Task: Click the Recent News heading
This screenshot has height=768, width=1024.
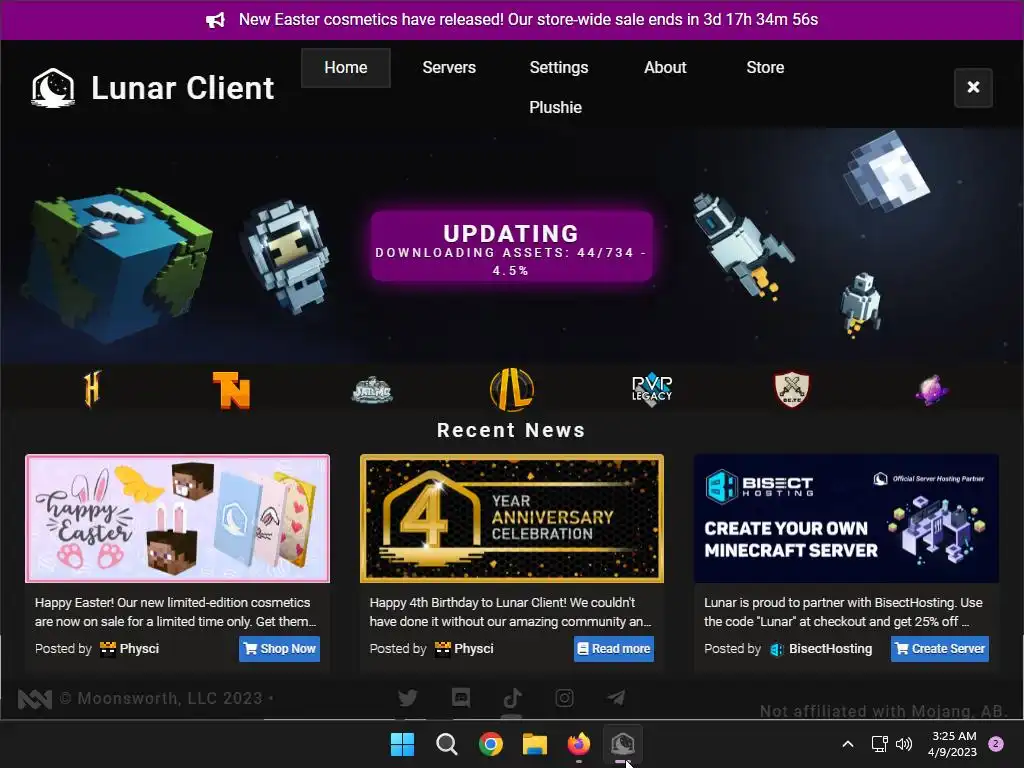Action: [511, 430]
